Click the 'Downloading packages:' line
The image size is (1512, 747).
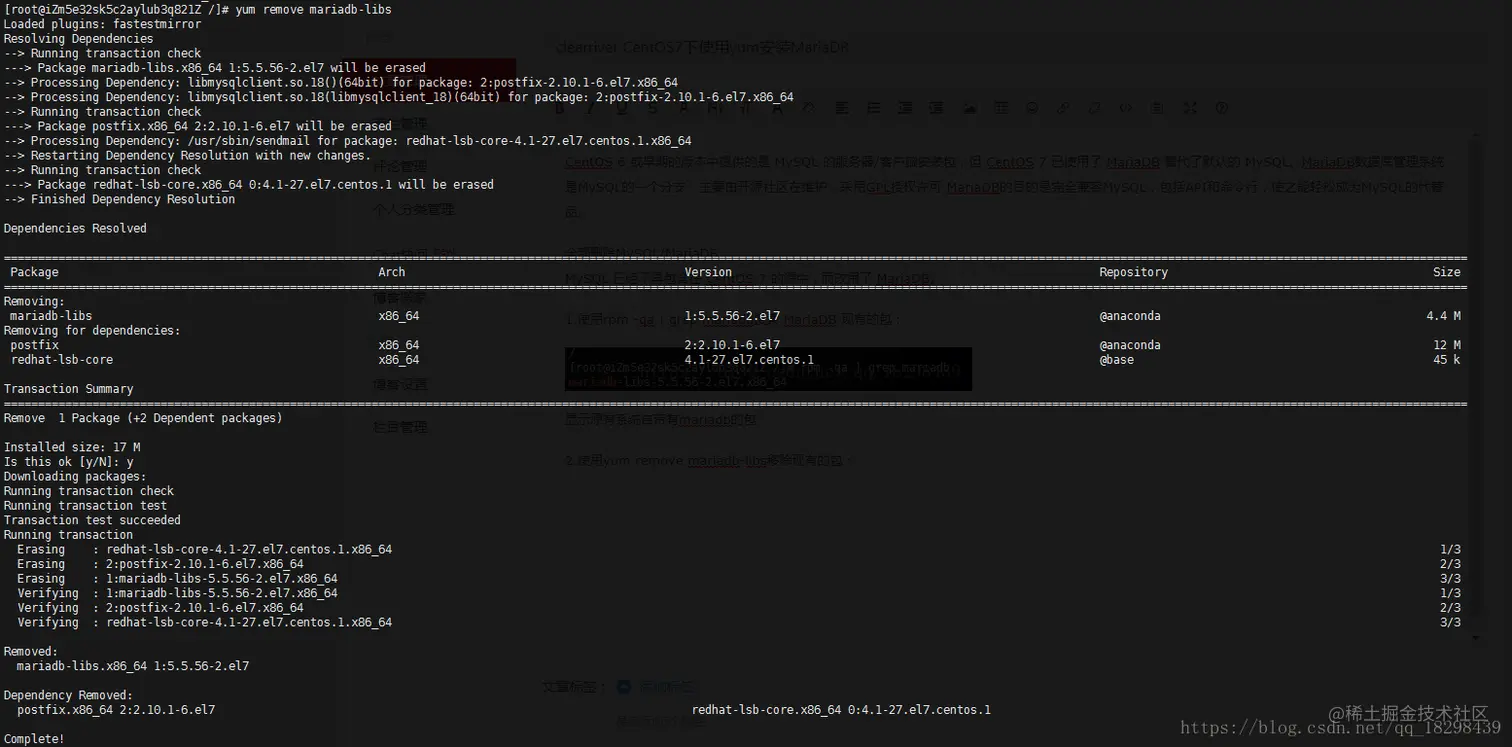(x=75, y=476)
